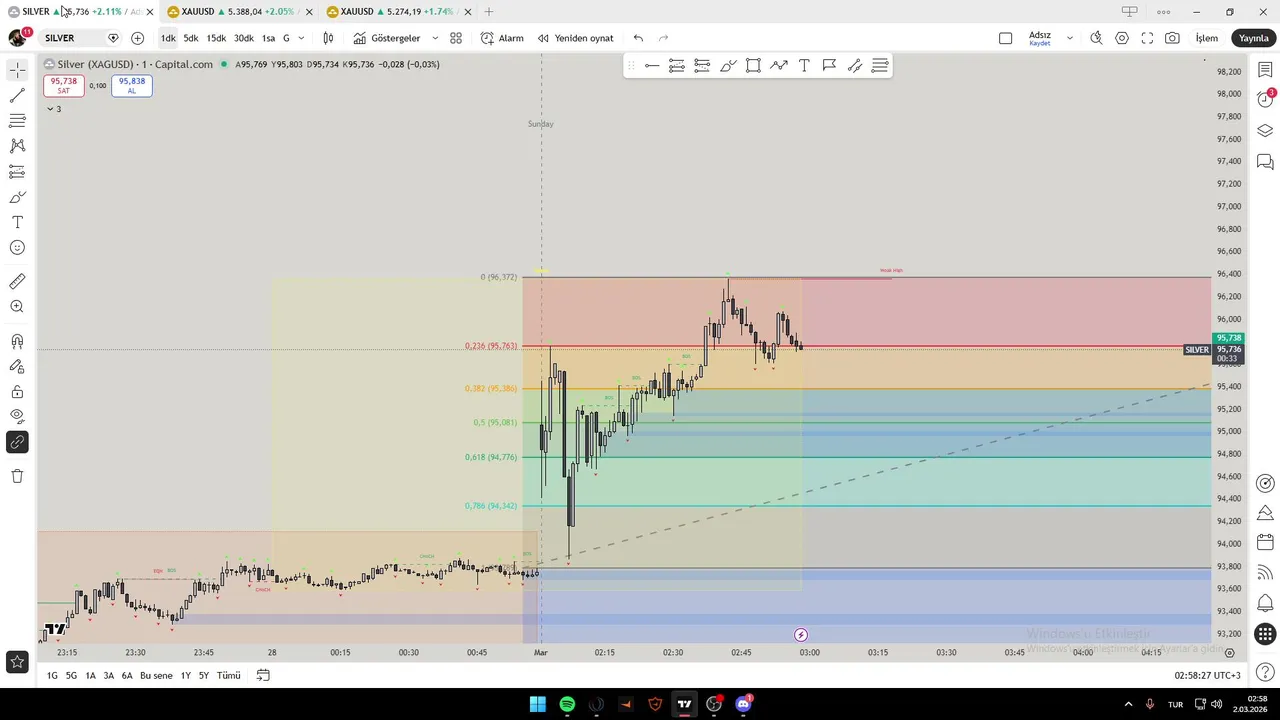Select the 1dk timeframe
1280x720 pixels.
coord(168,38)
